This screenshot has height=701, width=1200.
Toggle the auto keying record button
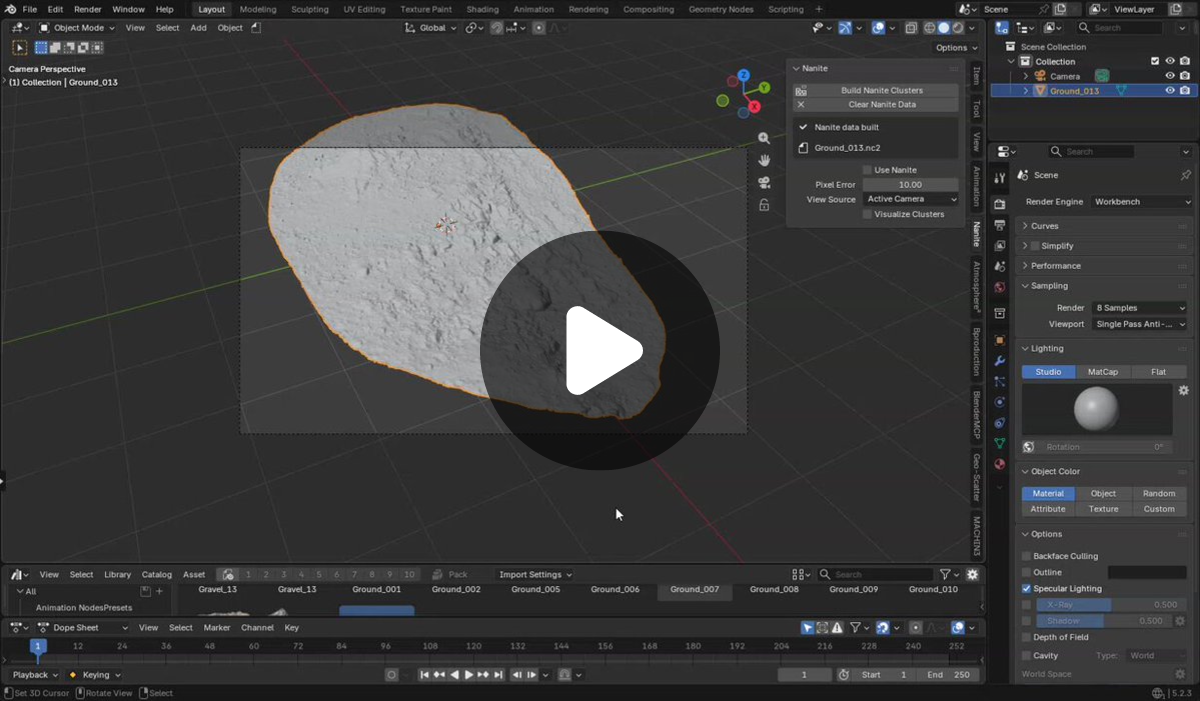point(391,675)
